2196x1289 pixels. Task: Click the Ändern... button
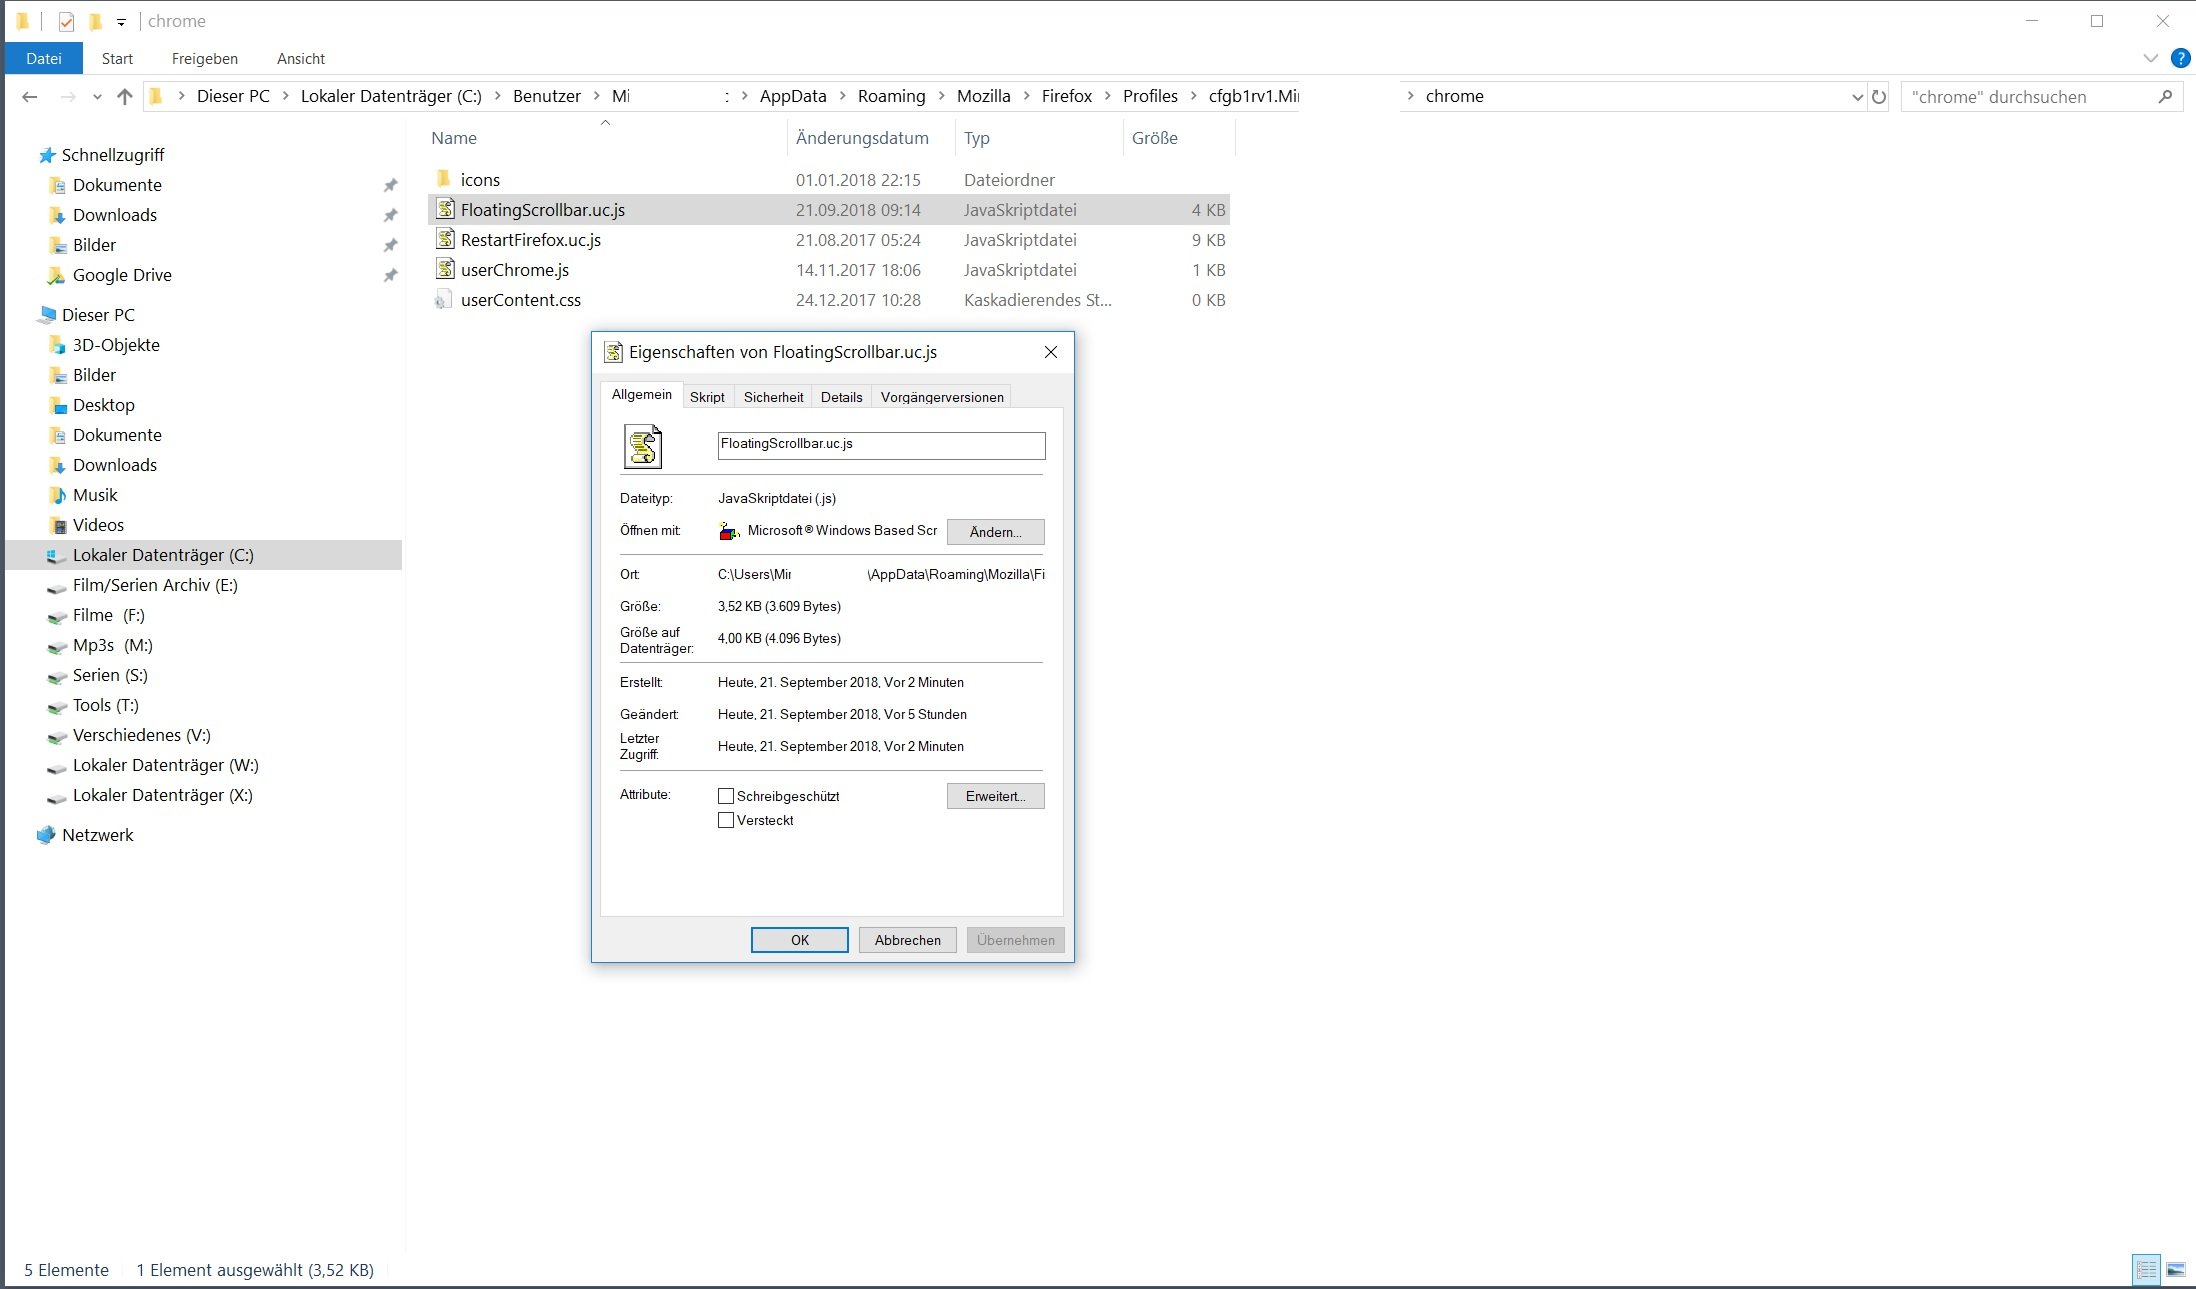click(995, 532)
